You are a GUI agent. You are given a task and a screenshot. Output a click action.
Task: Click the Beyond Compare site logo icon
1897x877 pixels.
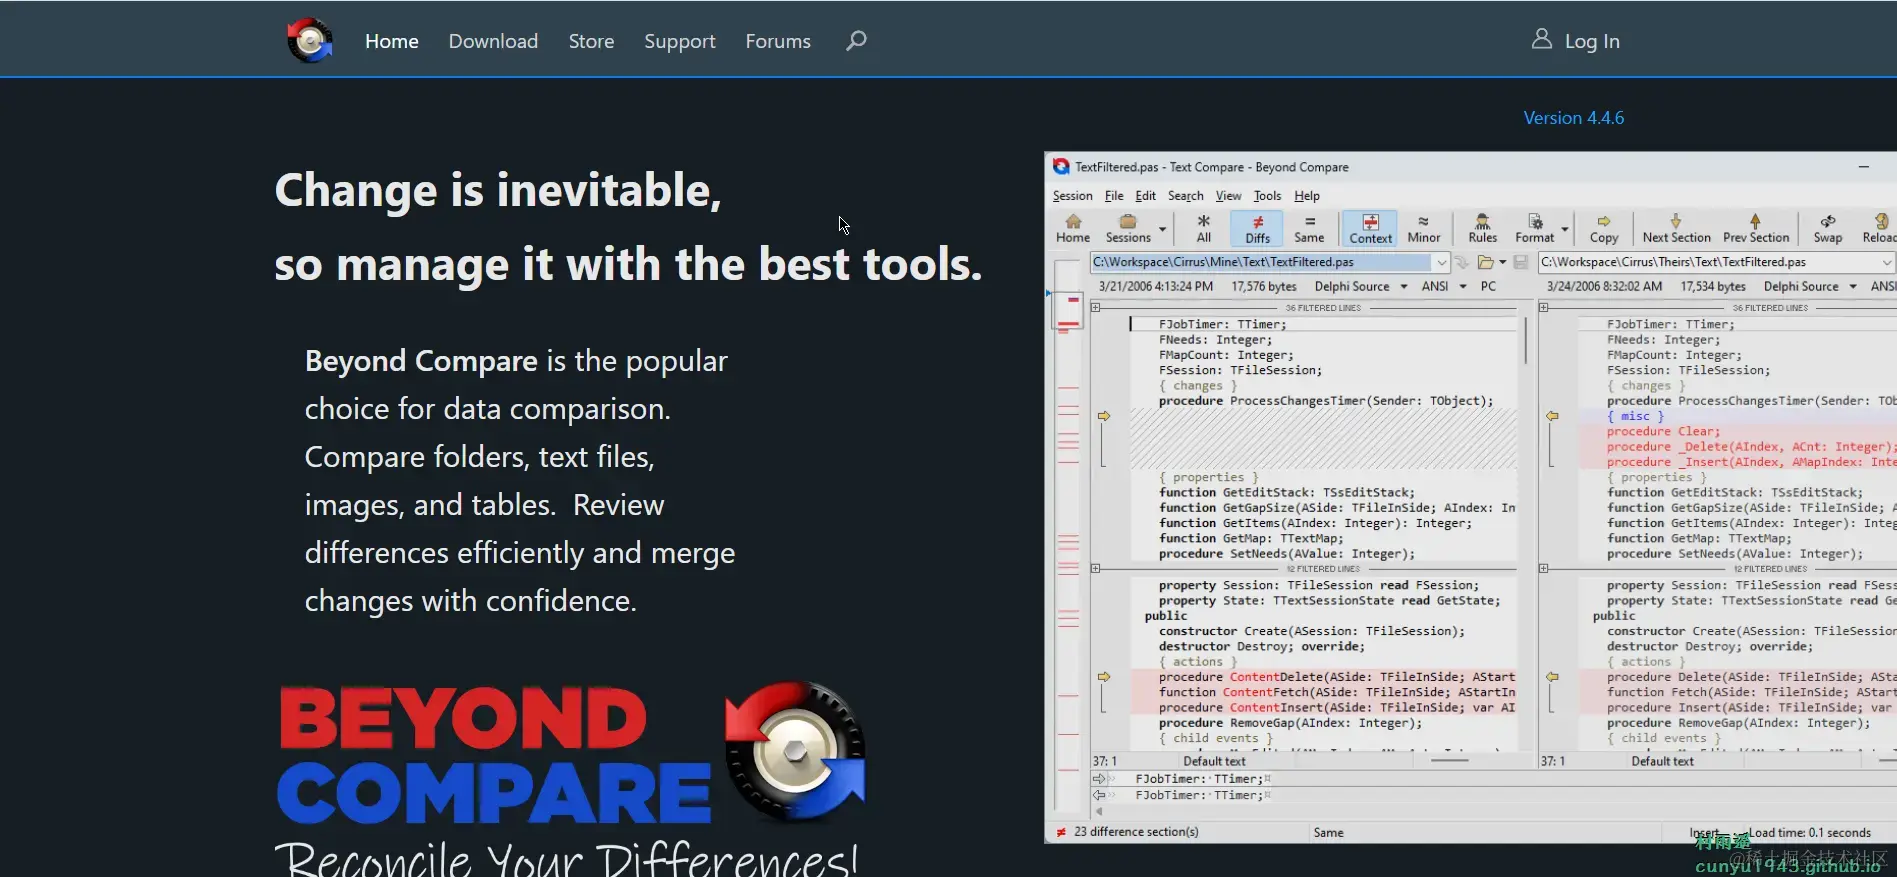tap(310, 41)
